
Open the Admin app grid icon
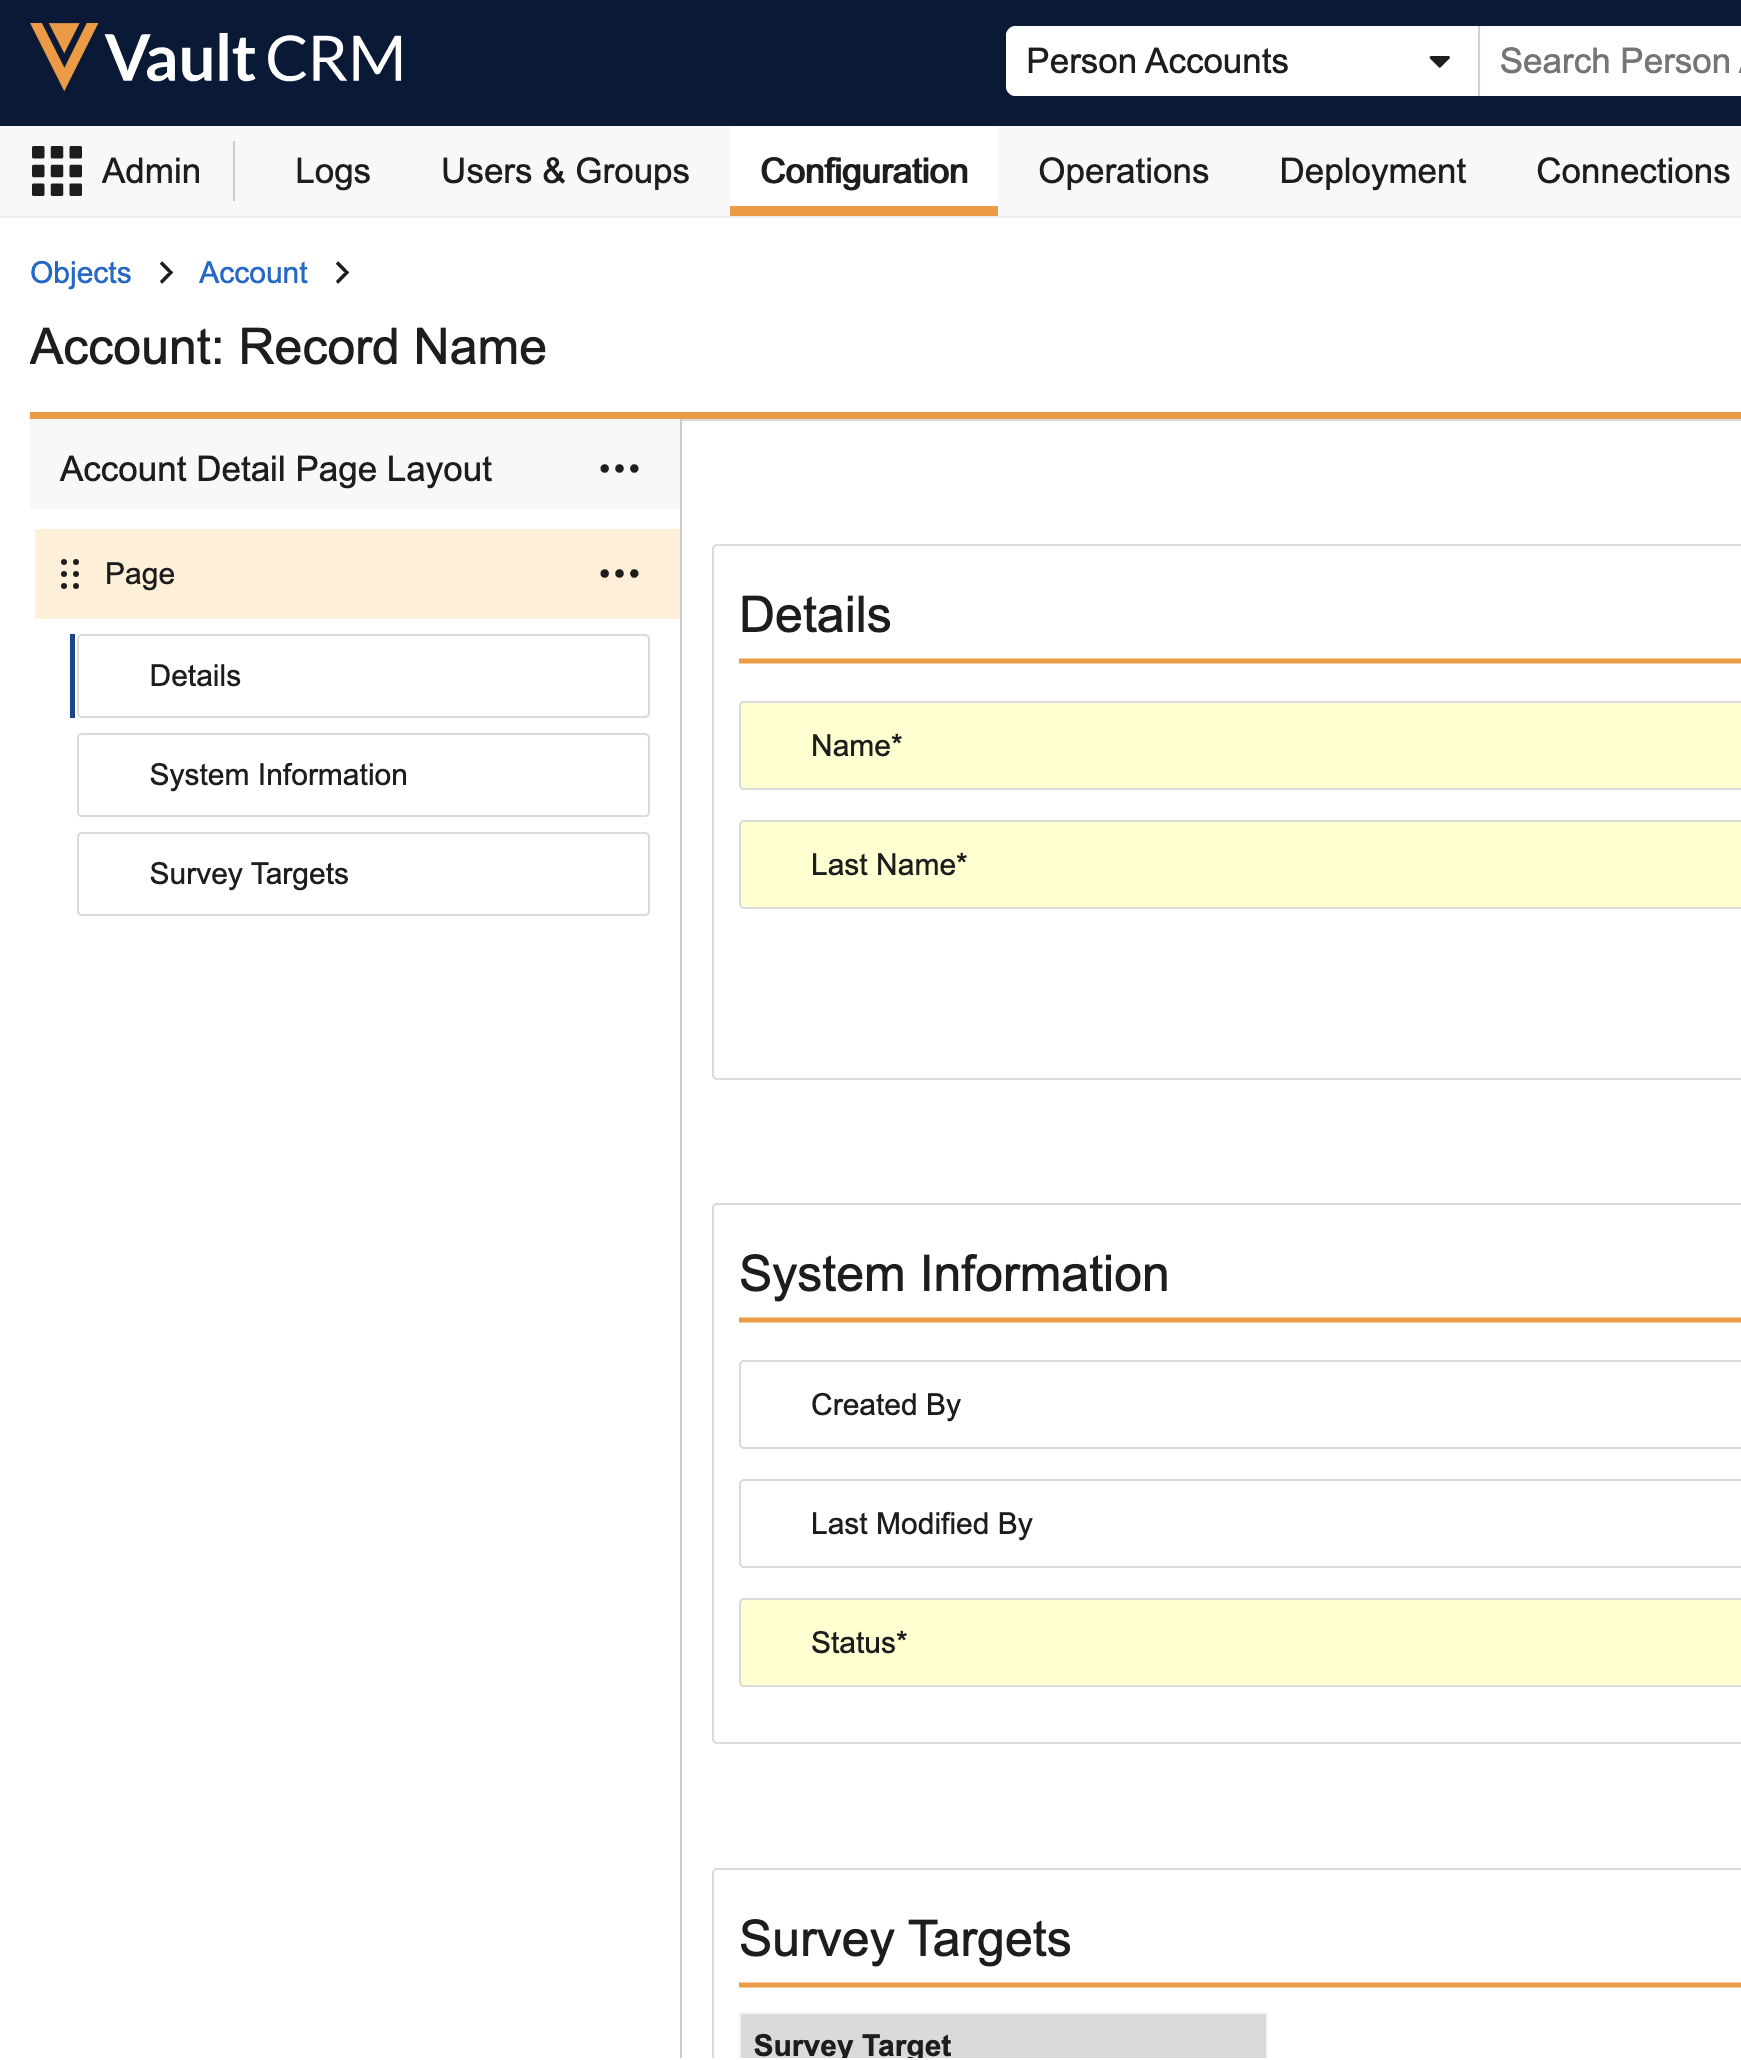tap(57, 171)
